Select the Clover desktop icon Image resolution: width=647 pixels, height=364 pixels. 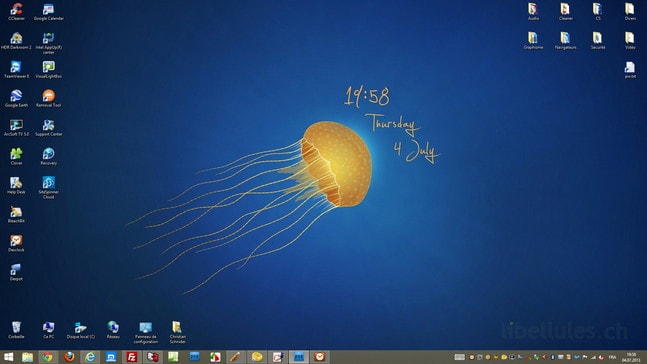pos(17,156)
